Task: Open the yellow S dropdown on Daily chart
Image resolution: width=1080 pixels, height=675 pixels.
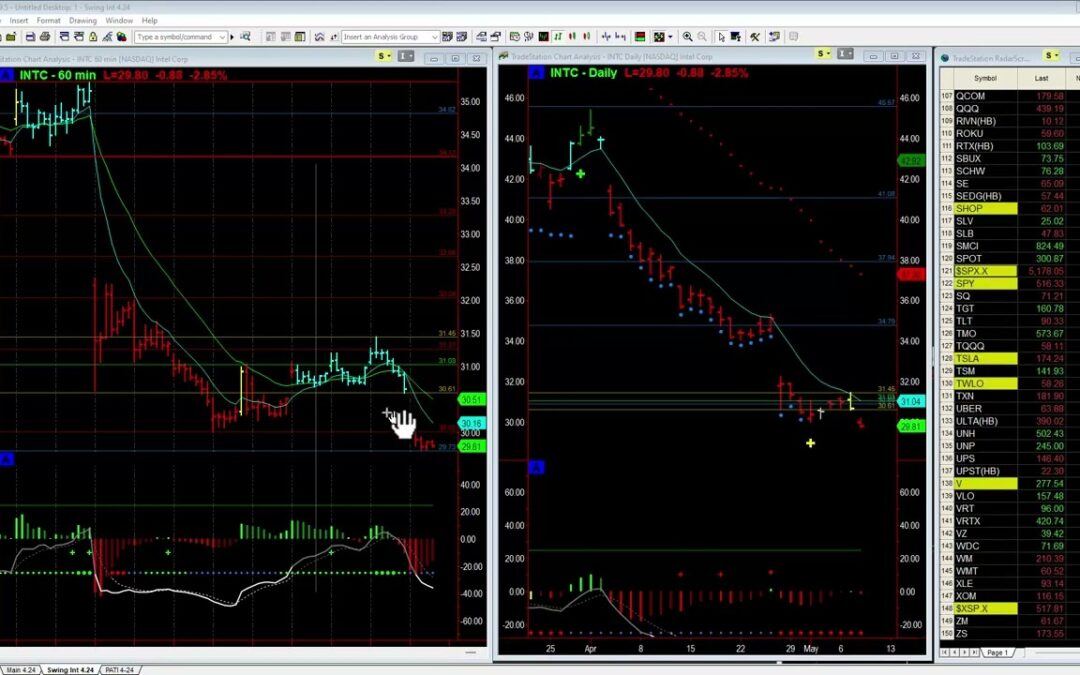Action: [823, 54]
